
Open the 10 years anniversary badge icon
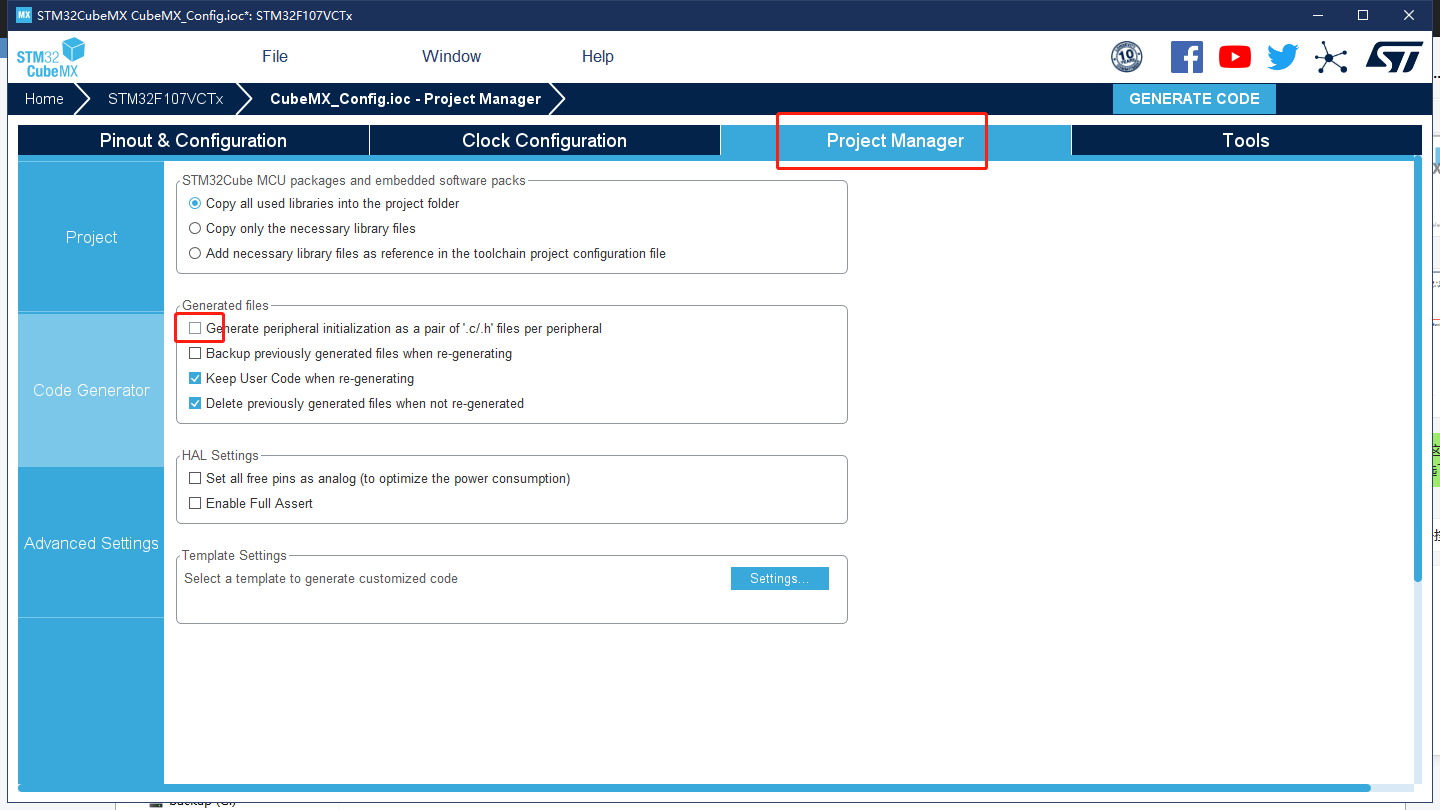(x=1126, y=57)
